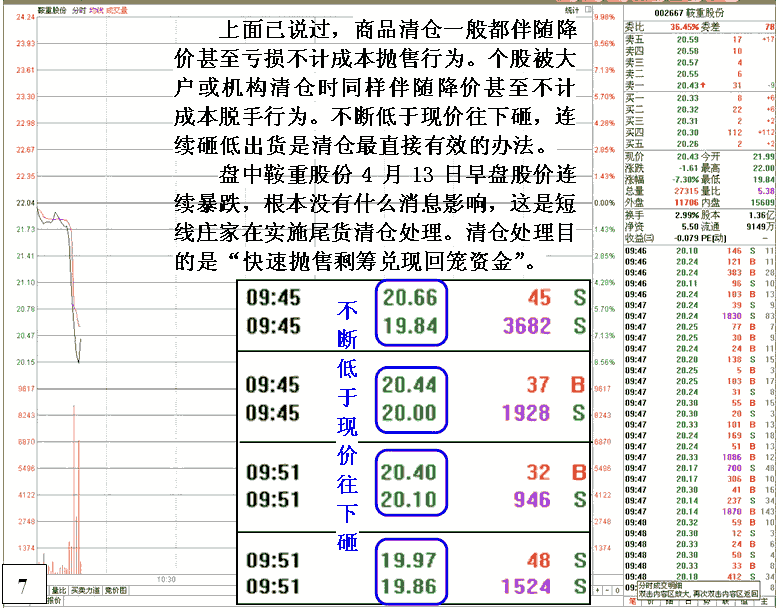783x614 pixels.
Task: Select the 09:46 trade with volume 383
Action: (x=699, y=273)
